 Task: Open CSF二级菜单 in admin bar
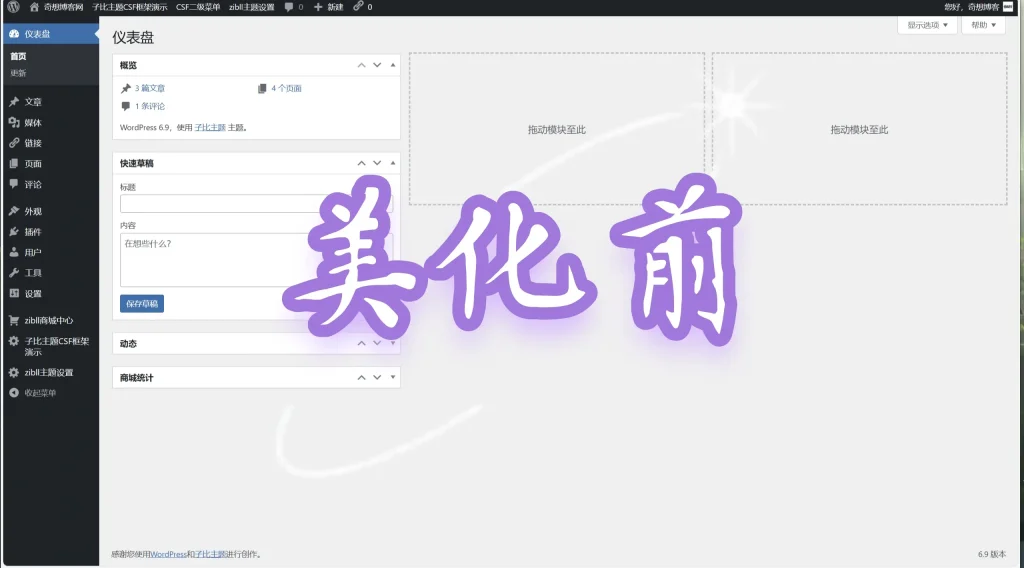tap(198, 7)
